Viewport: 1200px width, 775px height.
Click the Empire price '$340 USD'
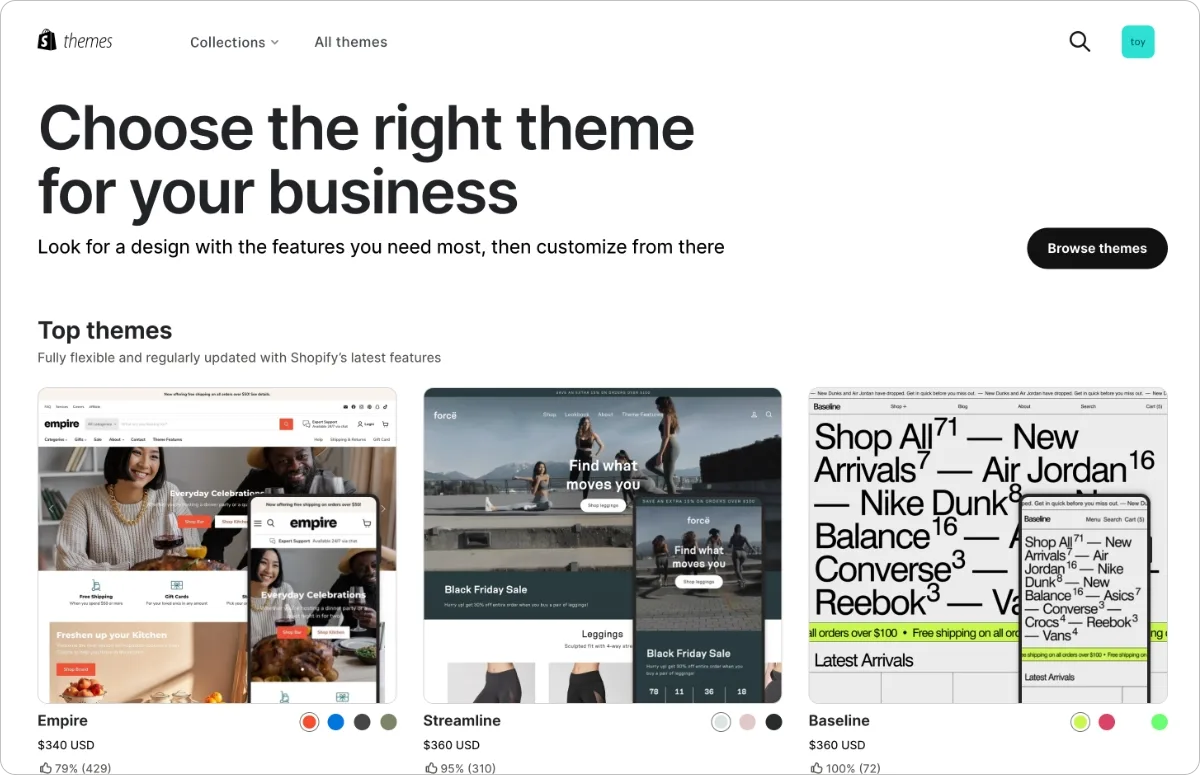66,745
